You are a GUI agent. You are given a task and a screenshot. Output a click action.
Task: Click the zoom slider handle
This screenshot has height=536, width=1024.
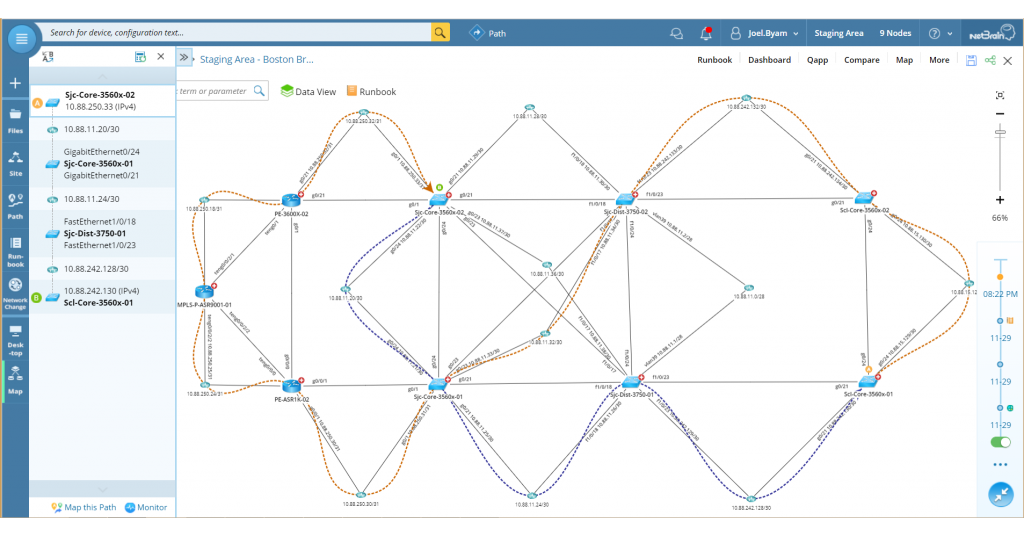1000,133
